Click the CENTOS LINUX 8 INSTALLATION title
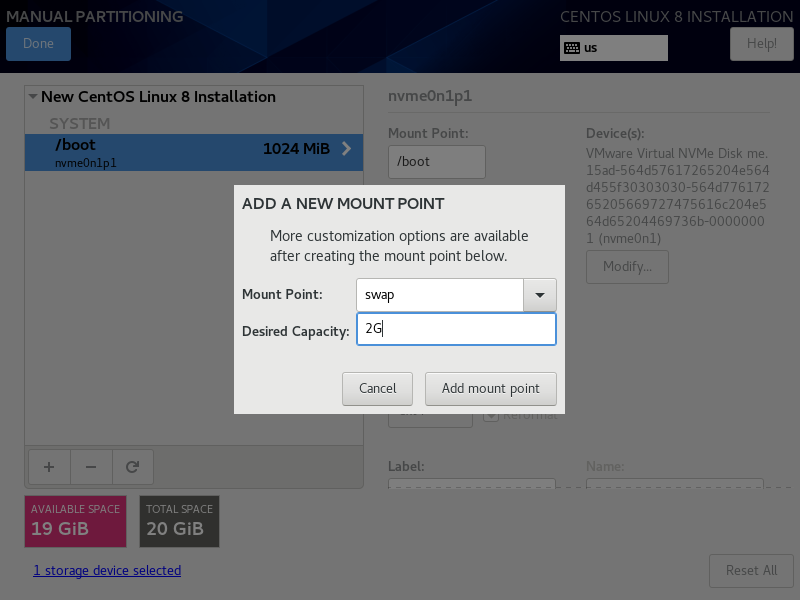800x600 pixels. tap(677, 16)
